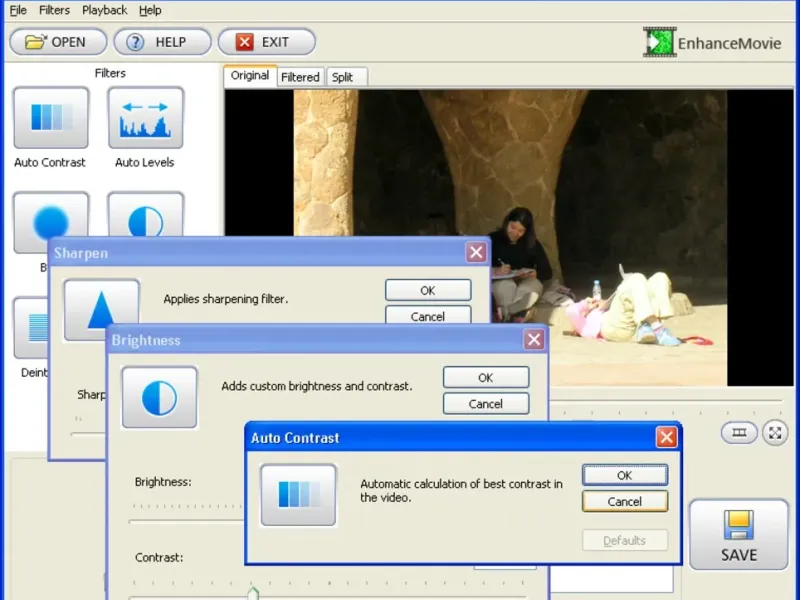Click the fullscreen expand icon button
Image resolution: width=800 pixels, height=600 pixels.
click(775, 433)
